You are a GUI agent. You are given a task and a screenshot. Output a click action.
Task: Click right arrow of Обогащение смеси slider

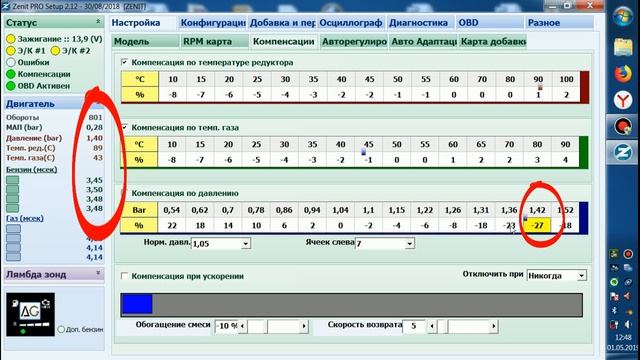click(x=304, y=326)
